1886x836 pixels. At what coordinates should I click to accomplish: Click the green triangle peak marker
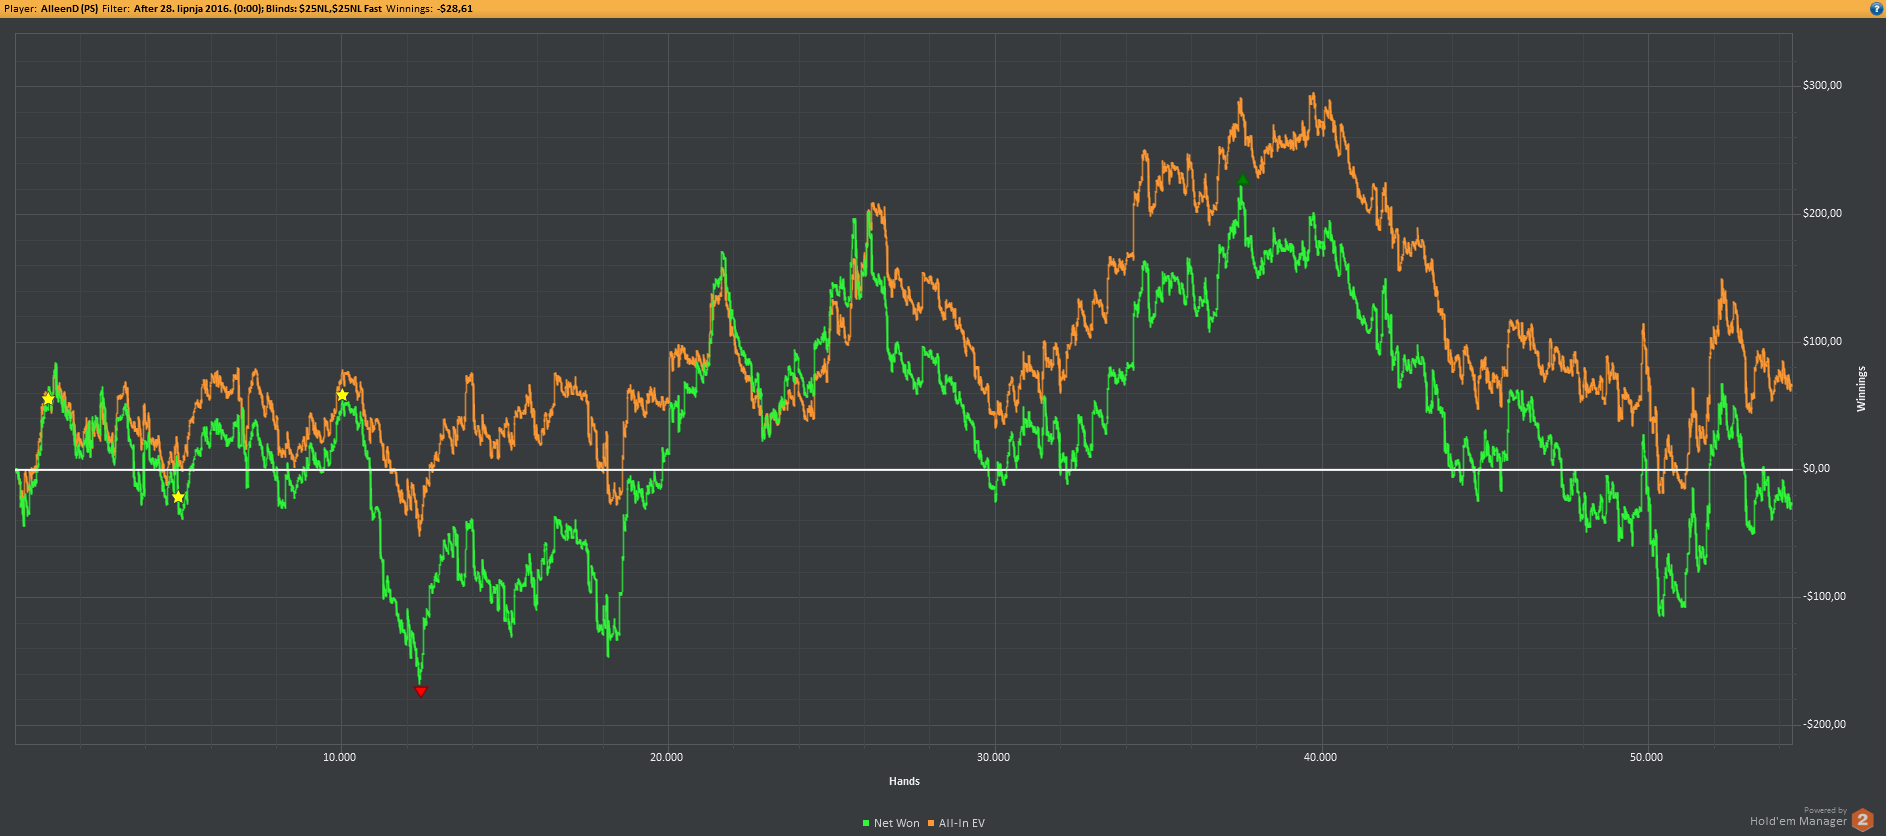1242,180
